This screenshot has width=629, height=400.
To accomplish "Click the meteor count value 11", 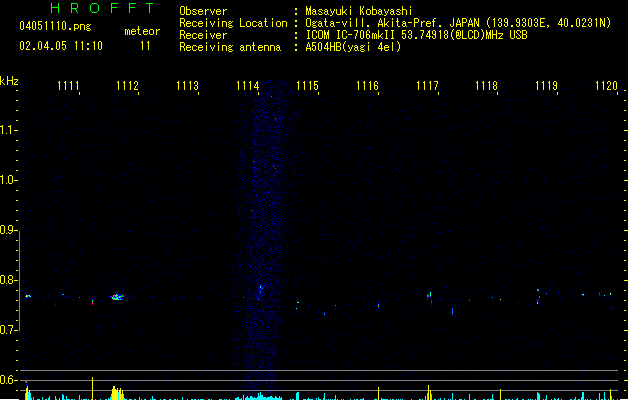I will 145,46.
